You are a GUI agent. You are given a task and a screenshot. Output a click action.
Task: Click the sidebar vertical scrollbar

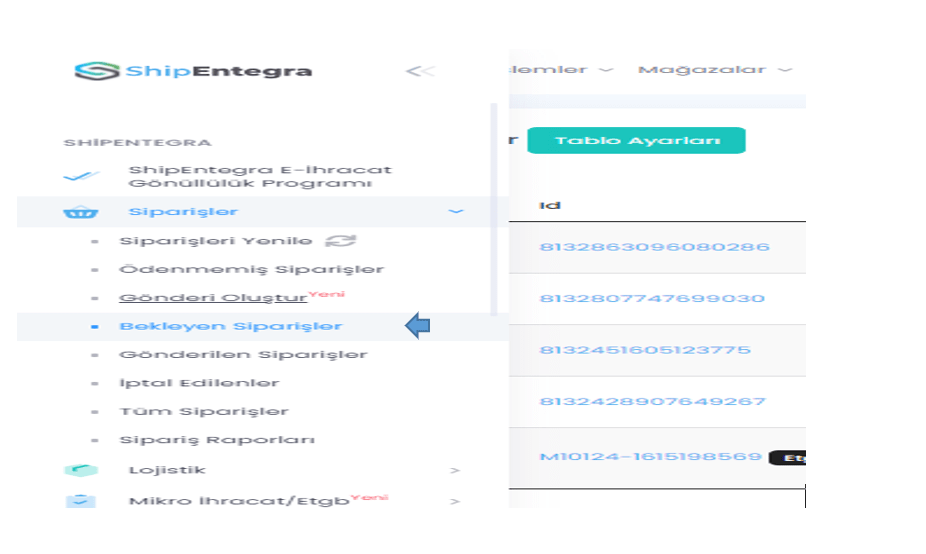click(x=494, y=210)
